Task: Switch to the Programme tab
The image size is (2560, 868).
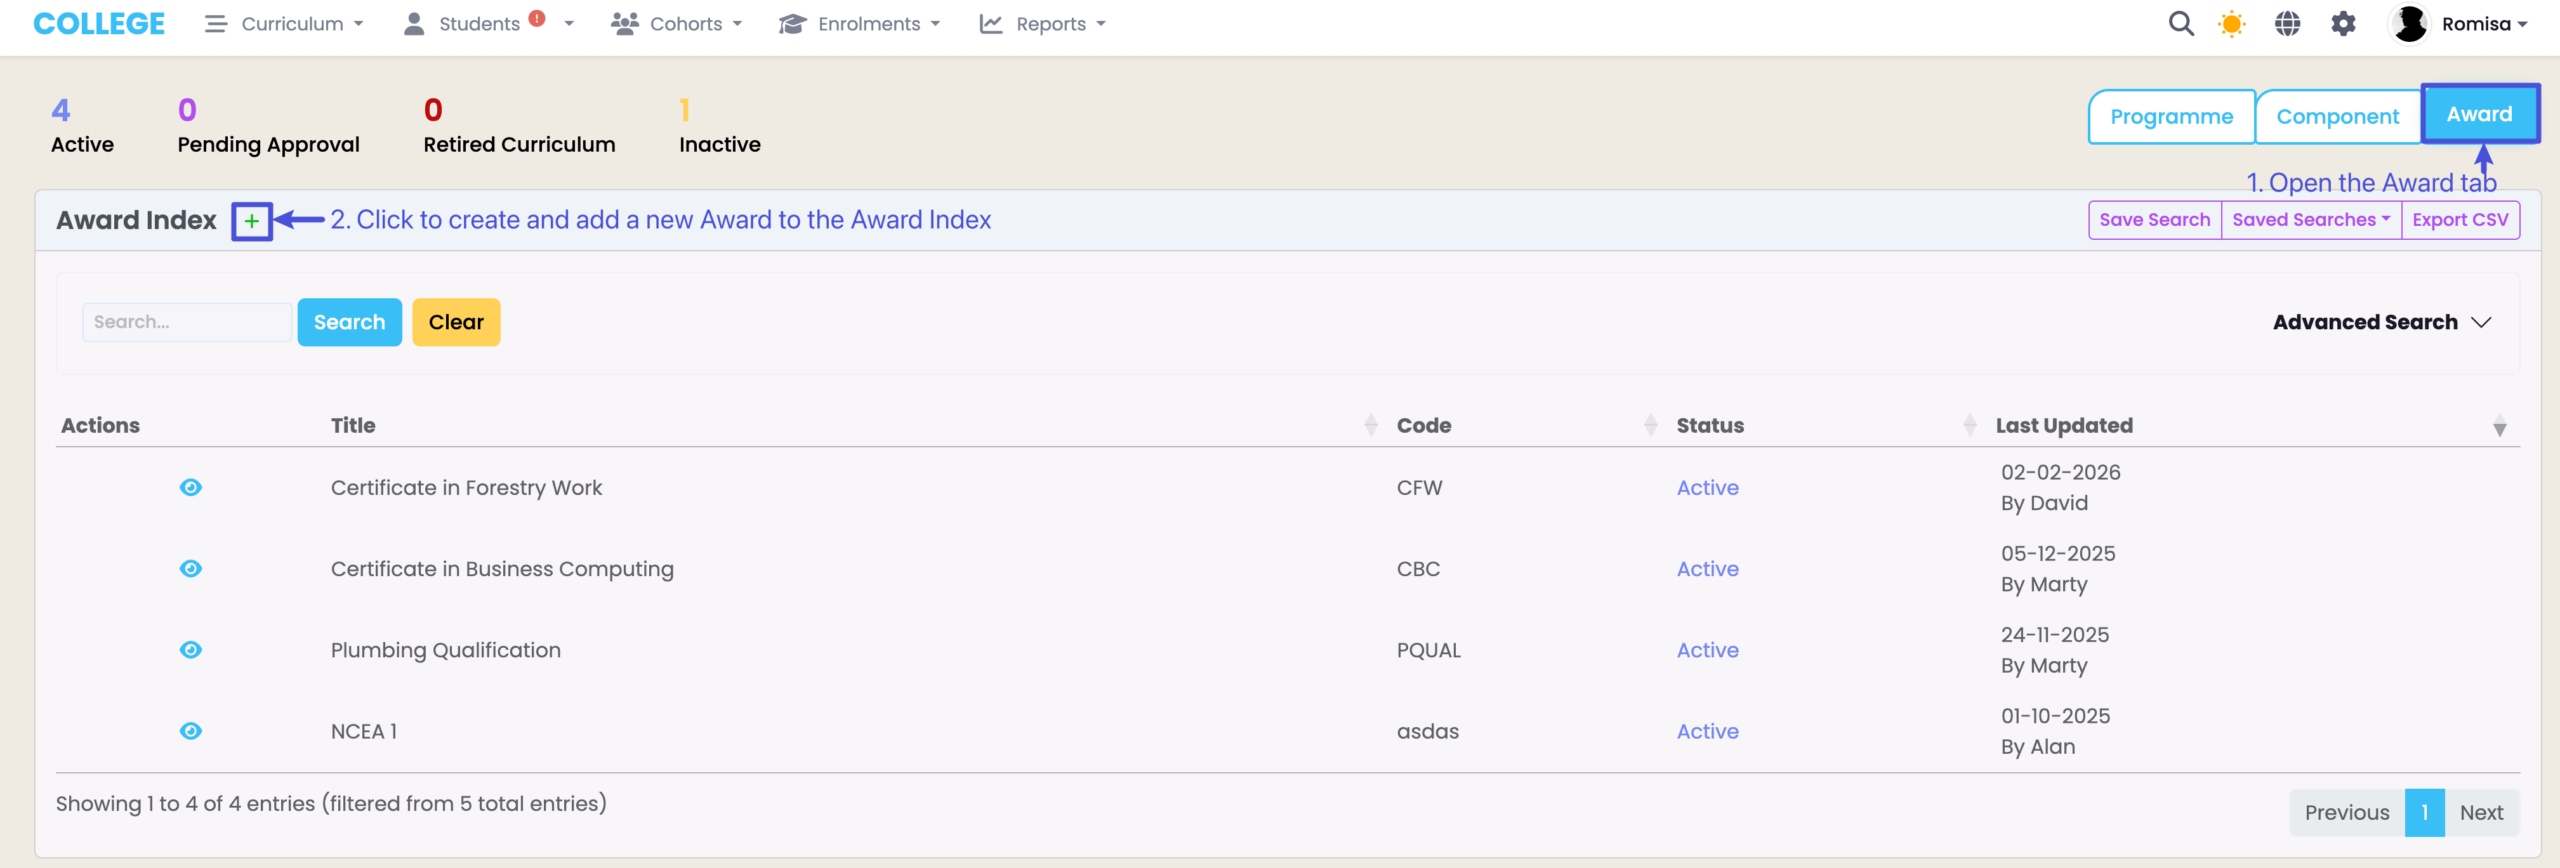Action: 2171,117
